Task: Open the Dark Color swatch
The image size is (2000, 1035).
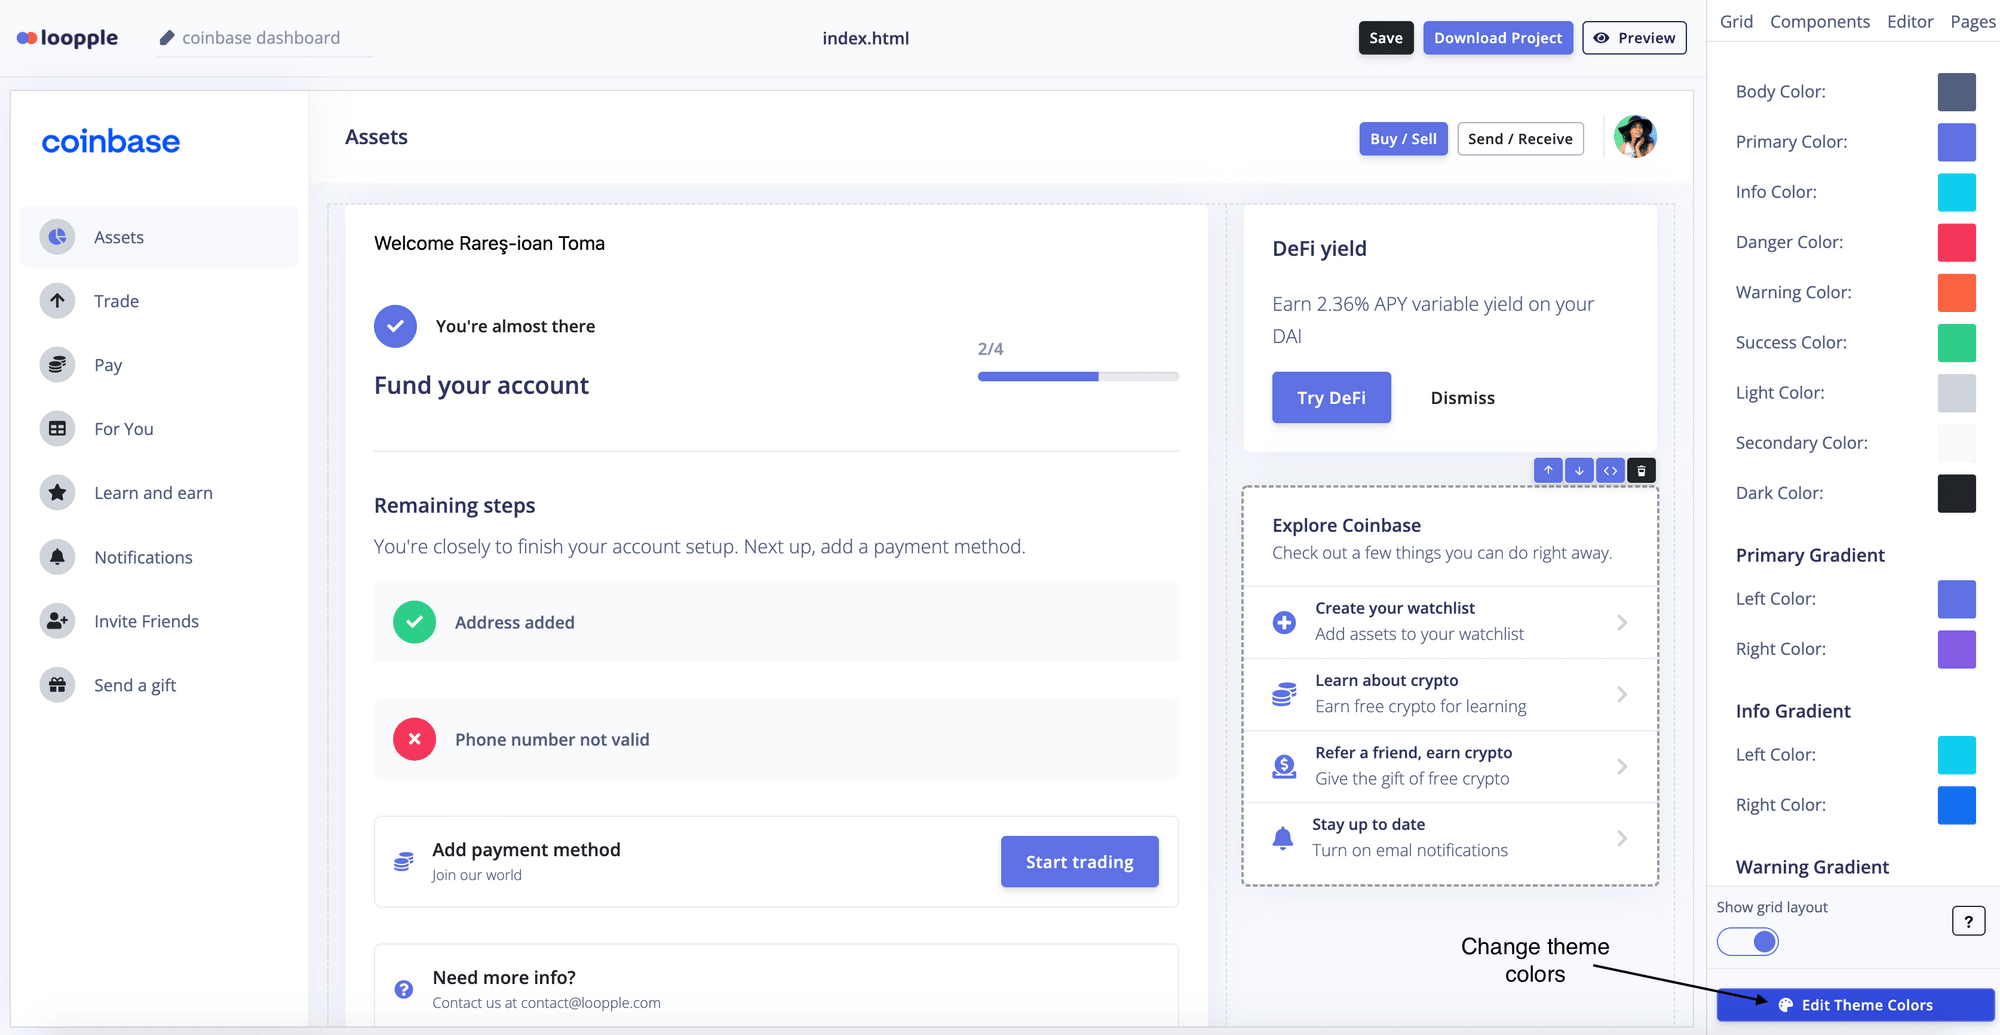Action: tap(1956, 493)
